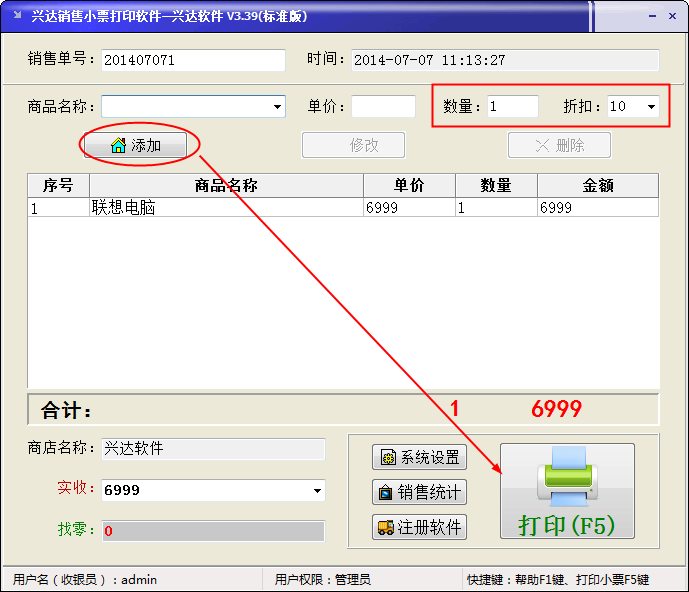Click the 找零 change amount field
This screenshot has height=592, width=689.
tap(214, 531)
